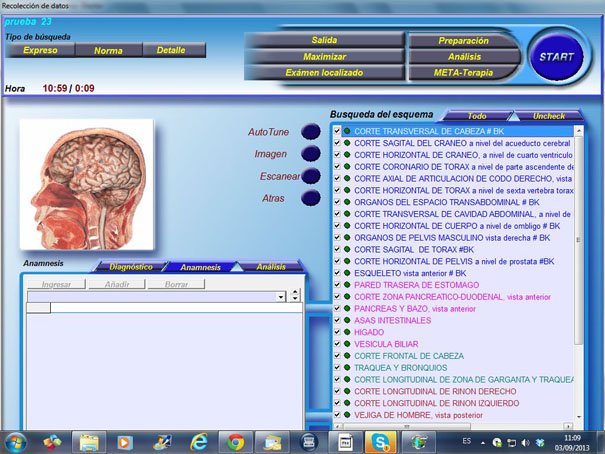Uncheck CORTE TRANSVERSAL DE CABEZA # BK

pyautogui.click(x=337, y=131)
